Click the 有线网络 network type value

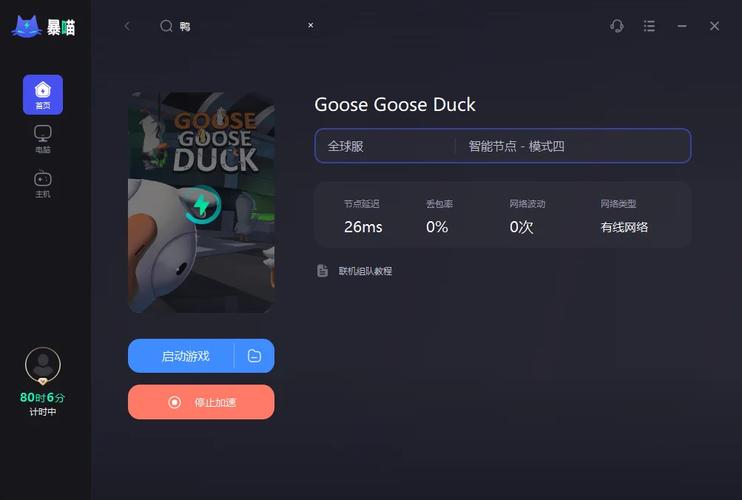point(624,228)
